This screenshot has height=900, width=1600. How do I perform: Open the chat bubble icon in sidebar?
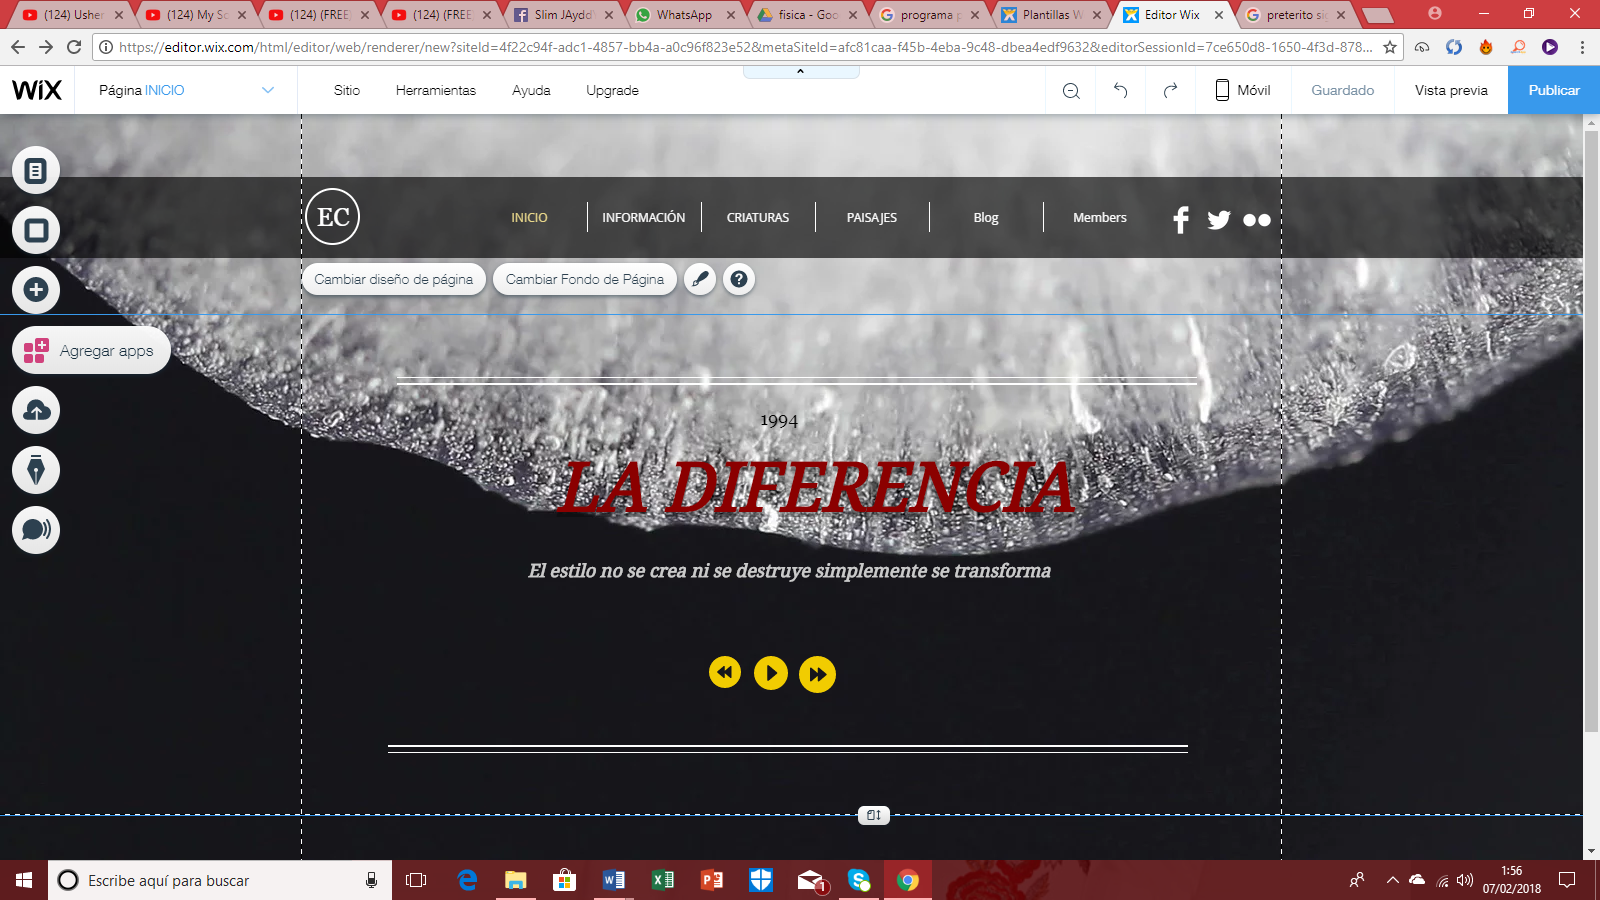coord(36,530)
